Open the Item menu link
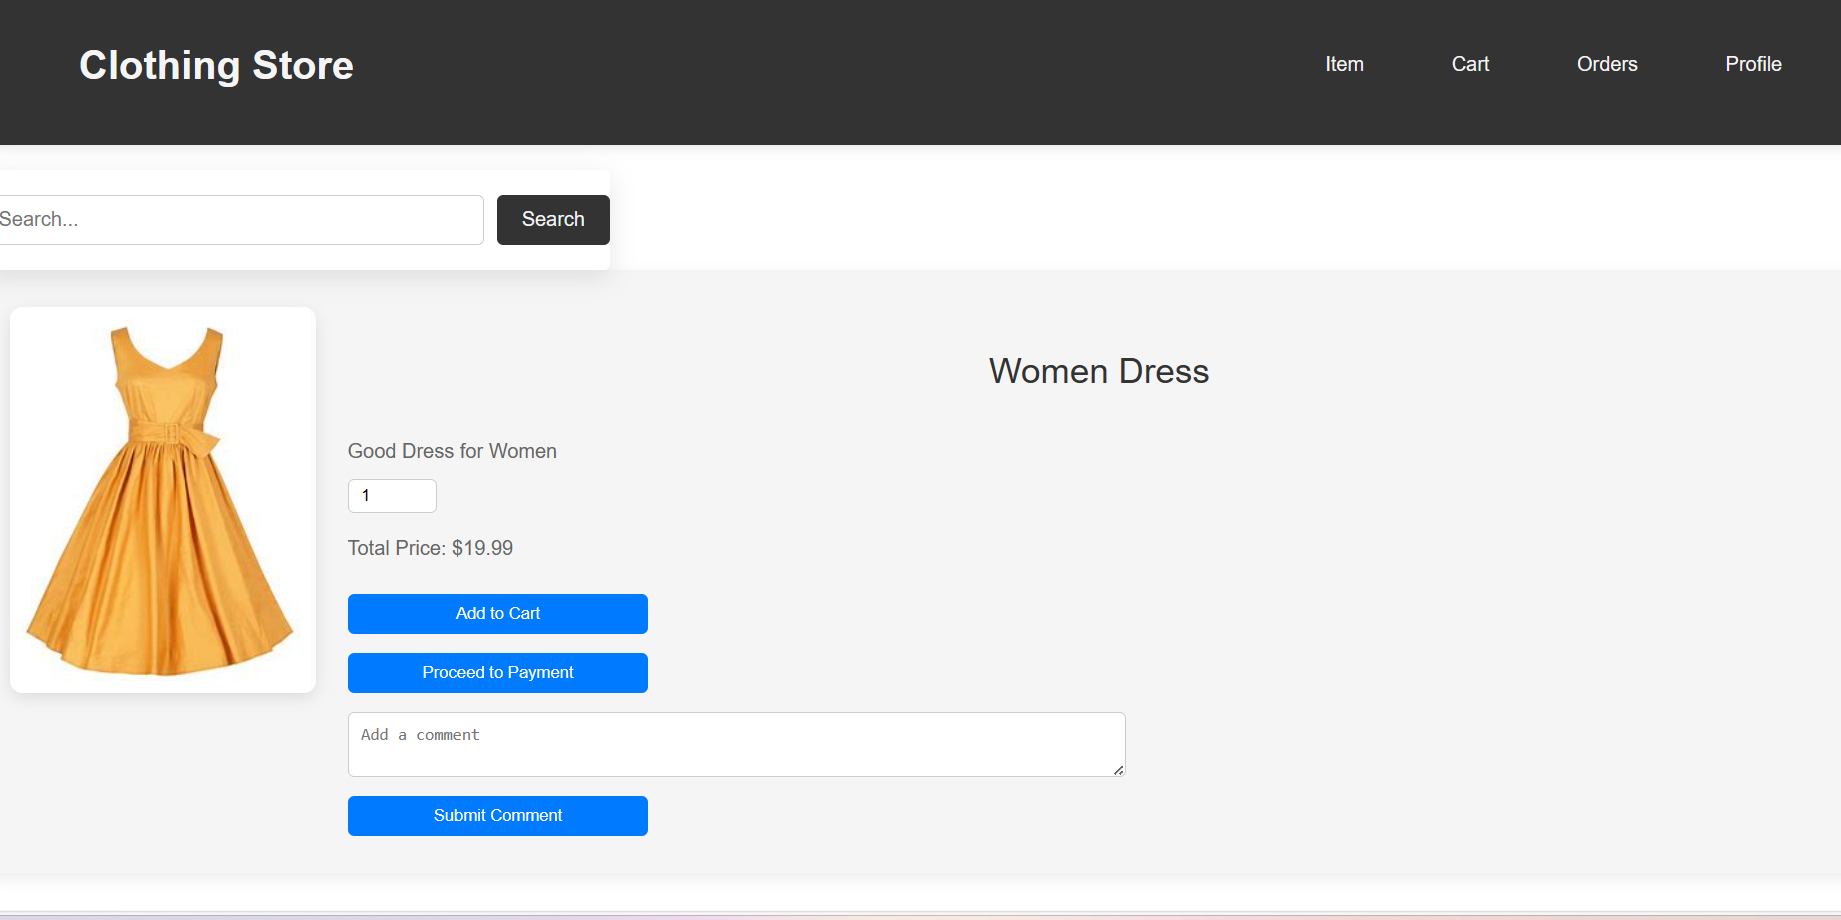This screenshot has width=1841, height=920. (1344, 64)
